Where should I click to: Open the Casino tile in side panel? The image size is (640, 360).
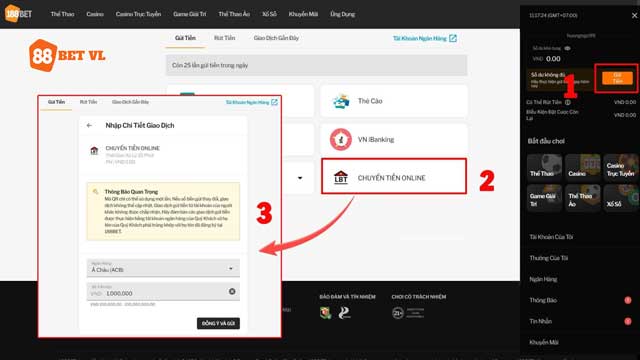(x=583, y=167)
